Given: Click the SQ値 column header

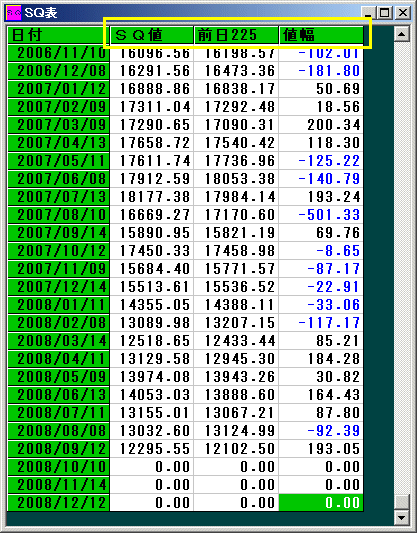Looking at the screenshot, I should (x=152, y=35).
